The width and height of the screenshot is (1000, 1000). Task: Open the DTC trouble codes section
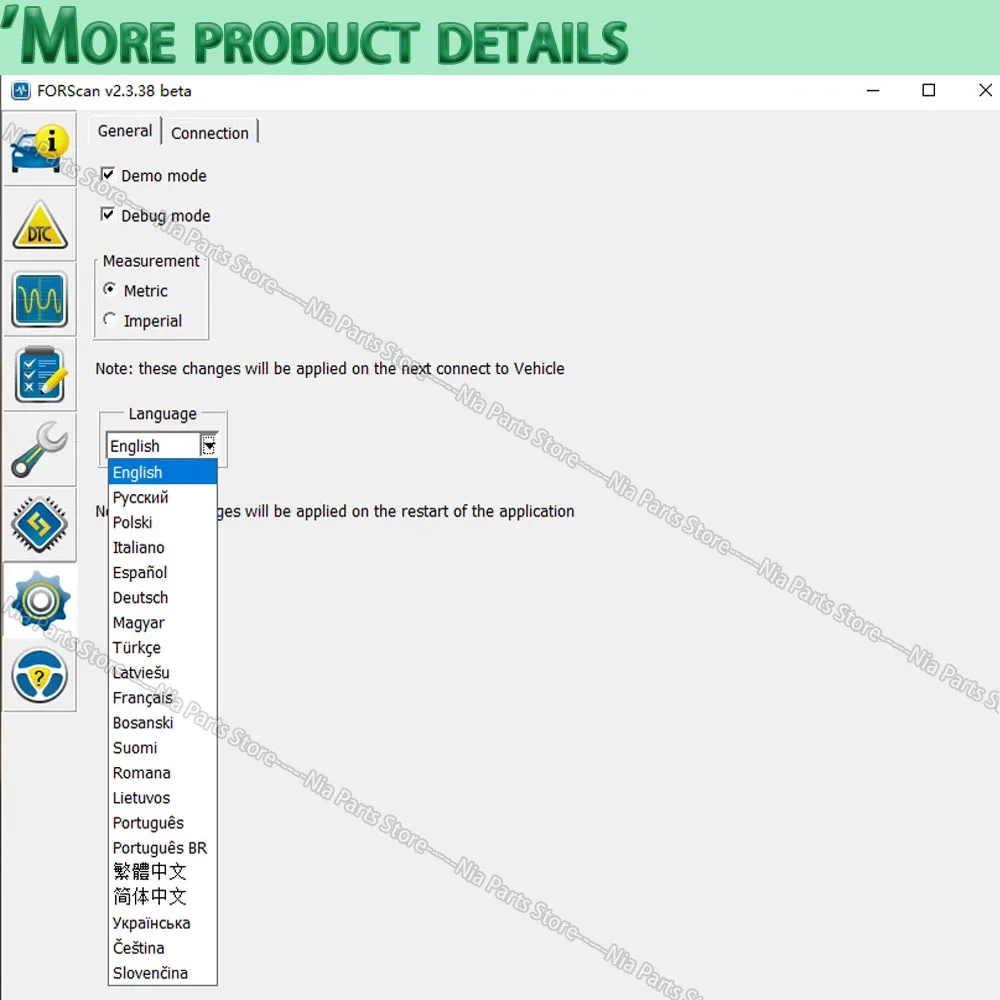click(40, 224)
